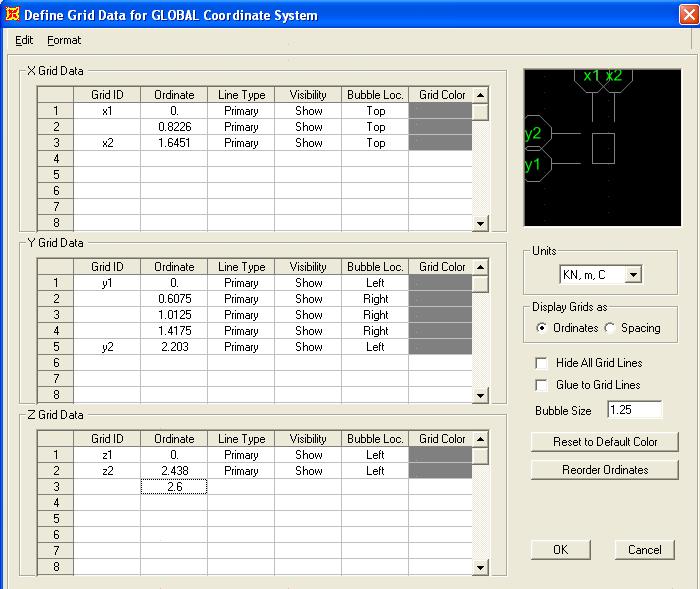Click Z Grid Data Grid Color column header
This screenshot has height=589, width=700.
pyautogui.click(x=442, y=439)
